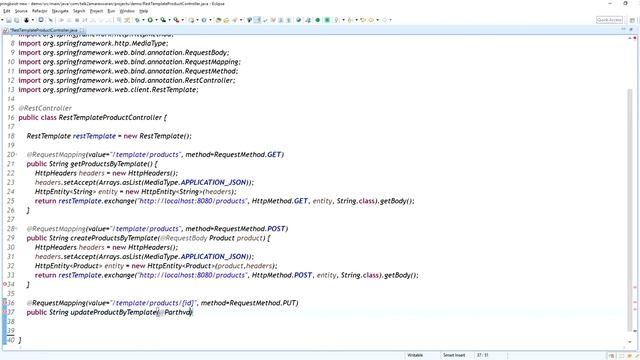The image size is (640, 360).
Task: Open the Edit menu
Action: [x=6, y=11]
